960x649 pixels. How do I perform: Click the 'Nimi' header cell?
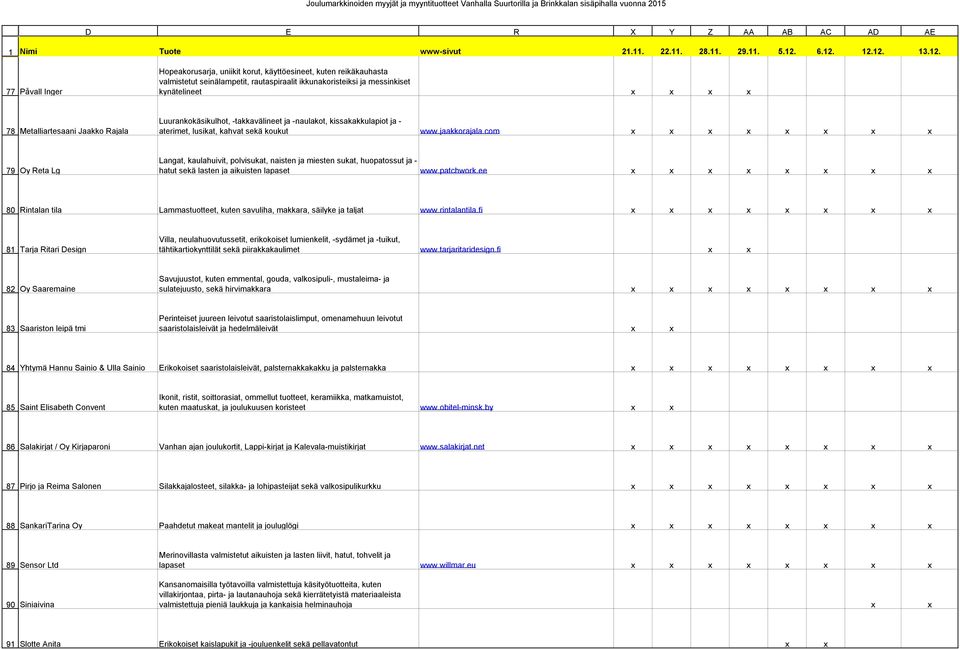pyautogui.click(x=88, y=47)
